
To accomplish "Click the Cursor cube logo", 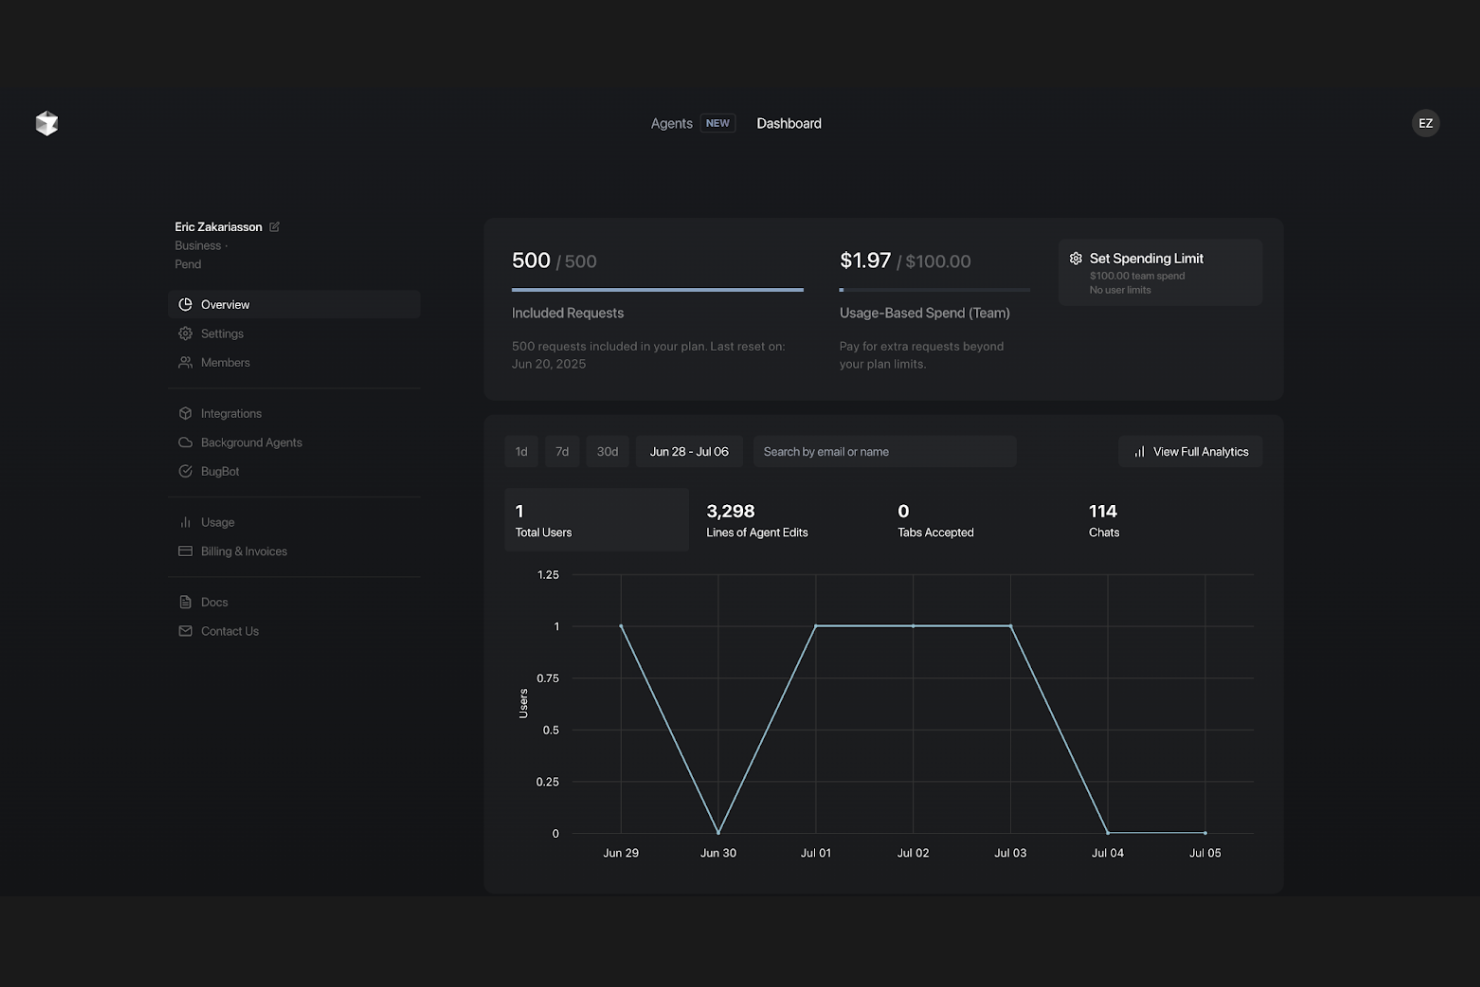I will click(47, 123).
